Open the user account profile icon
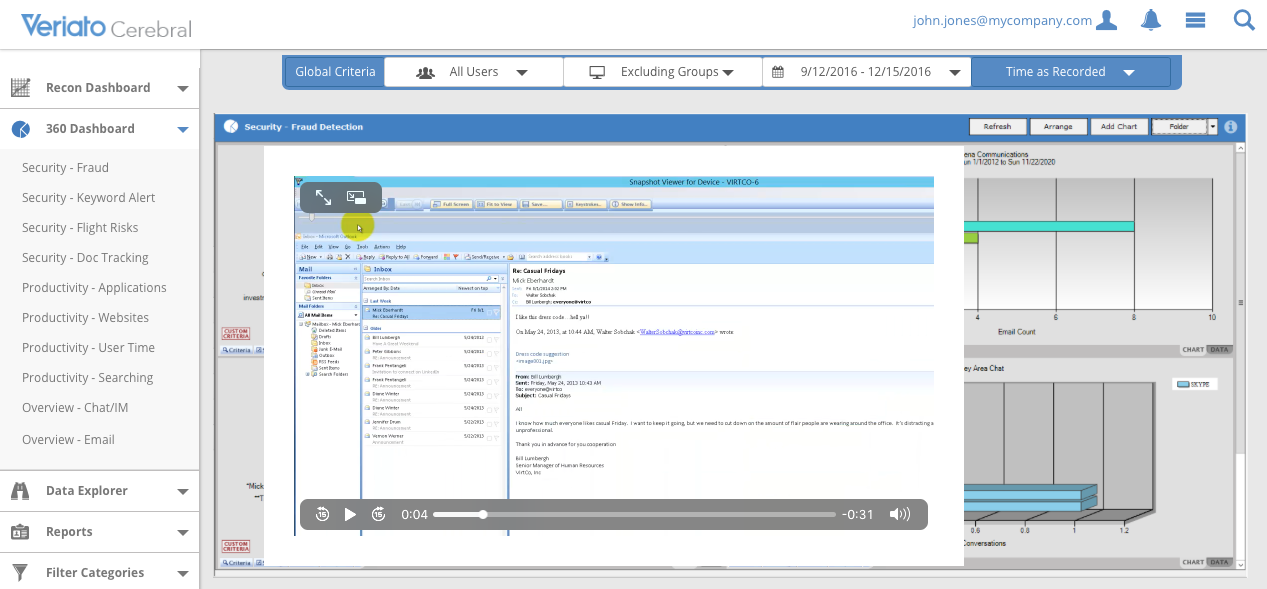This screenshot has height=589, width=1267. (x=1106, y=20)
